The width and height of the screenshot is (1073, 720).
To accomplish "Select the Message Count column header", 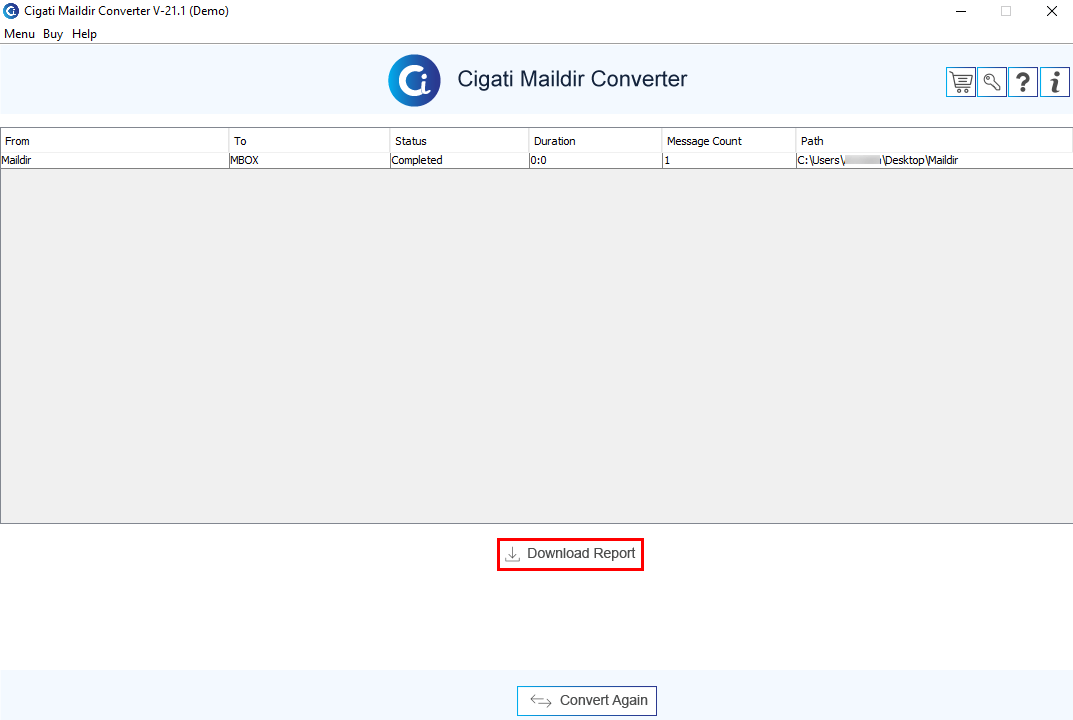I will [729, 141].
